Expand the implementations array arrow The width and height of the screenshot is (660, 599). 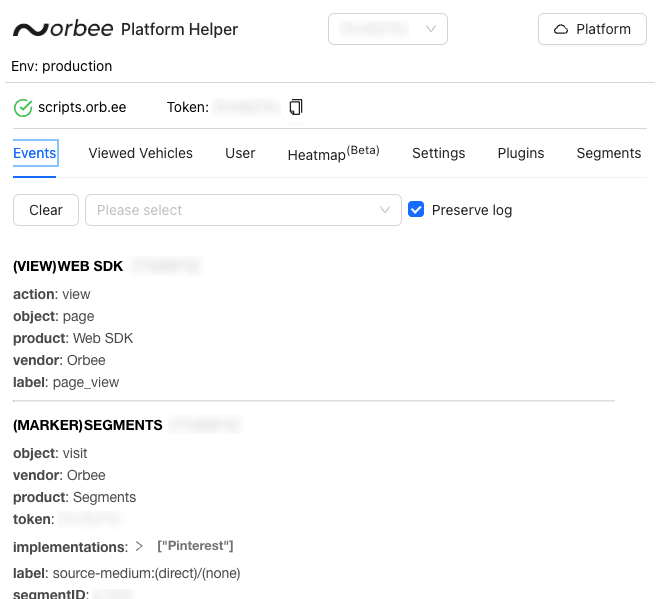[x=139, y=546]
